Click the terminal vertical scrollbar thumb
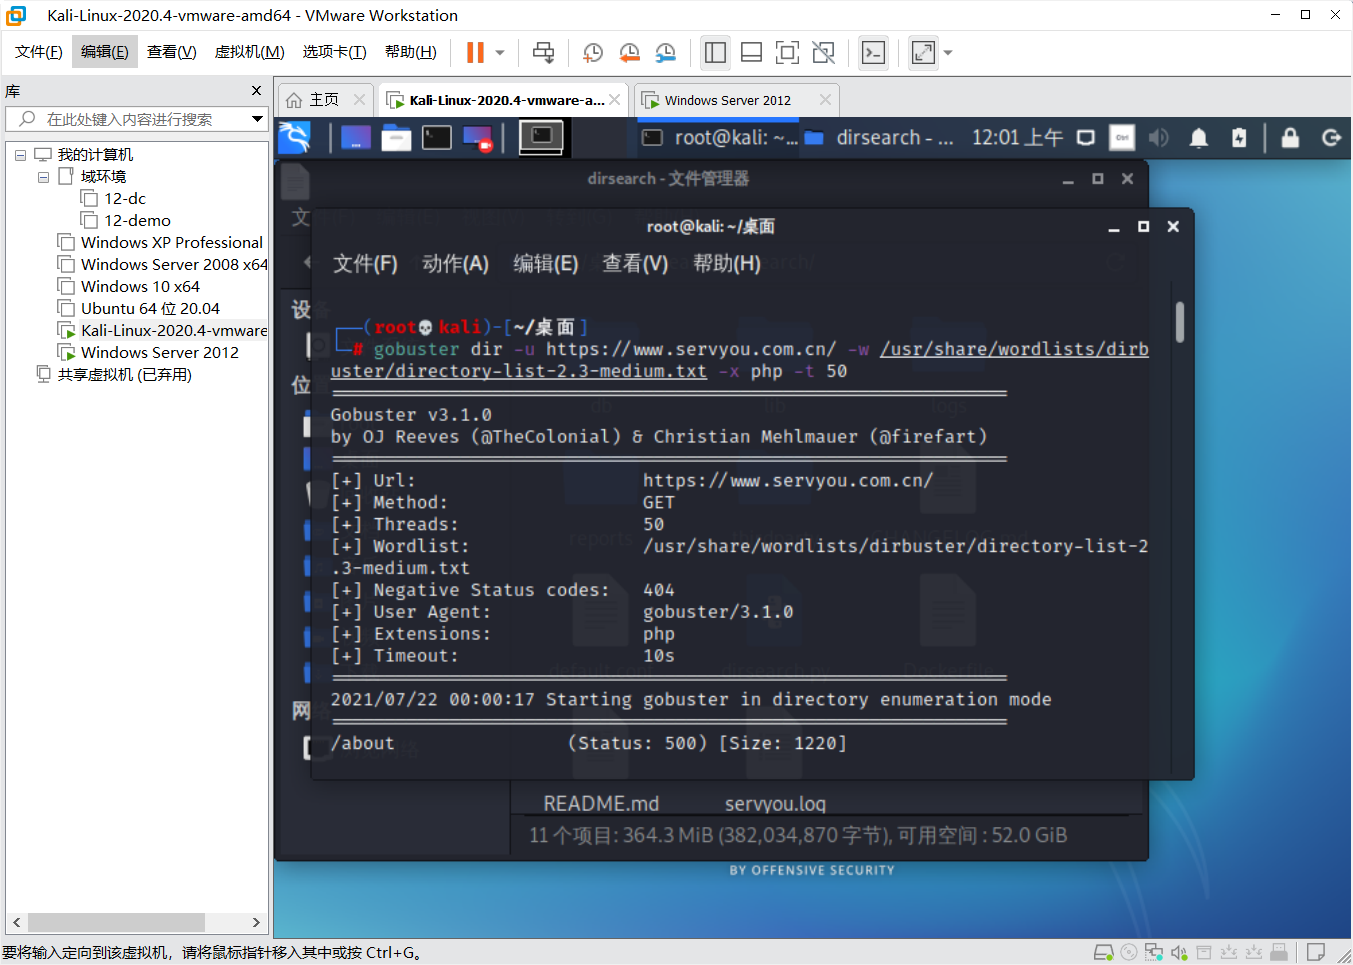 pyautogui.click(x=1180, y=322)
